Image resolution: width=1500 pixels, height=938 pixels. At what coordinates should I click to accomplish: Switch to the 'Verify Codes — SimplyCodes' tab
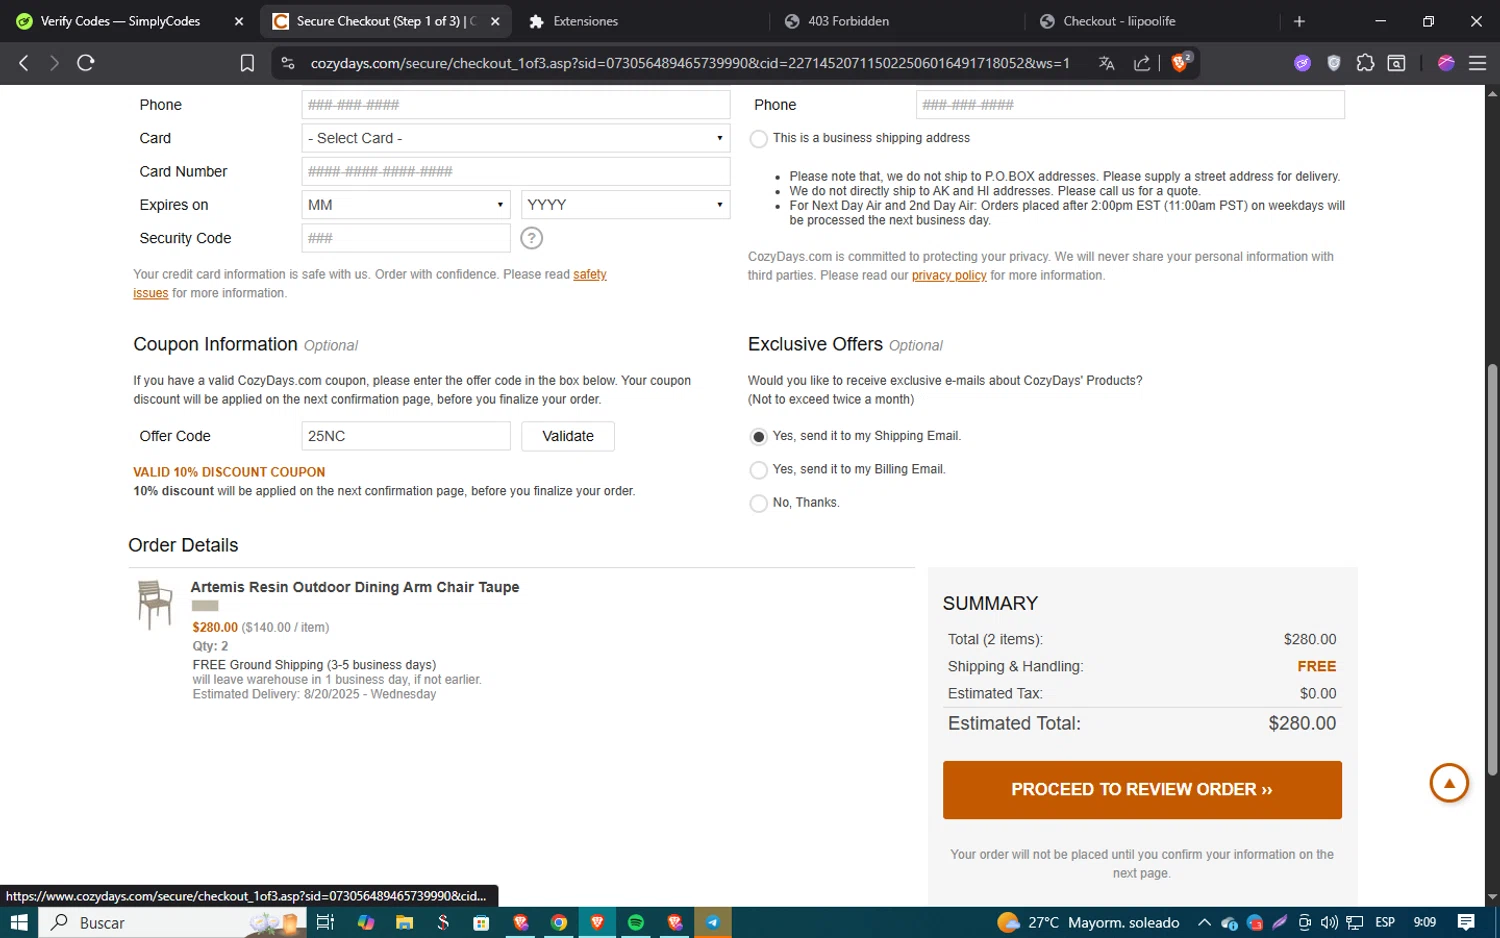pos(120,21)
